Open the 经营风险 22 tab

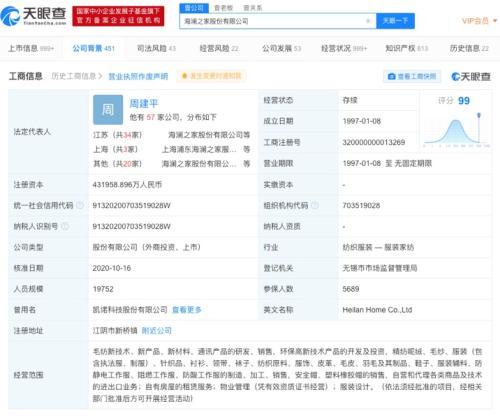click(219, 48)
